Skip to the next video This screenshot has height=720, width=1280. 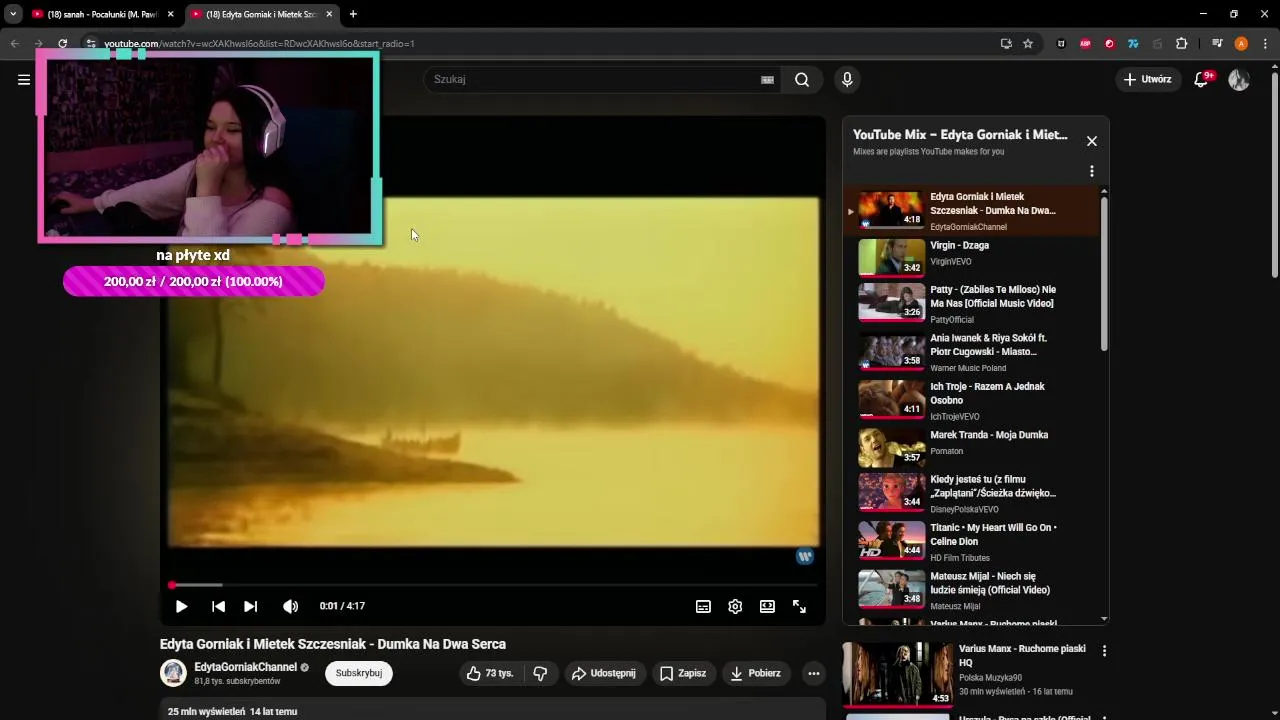250,606
